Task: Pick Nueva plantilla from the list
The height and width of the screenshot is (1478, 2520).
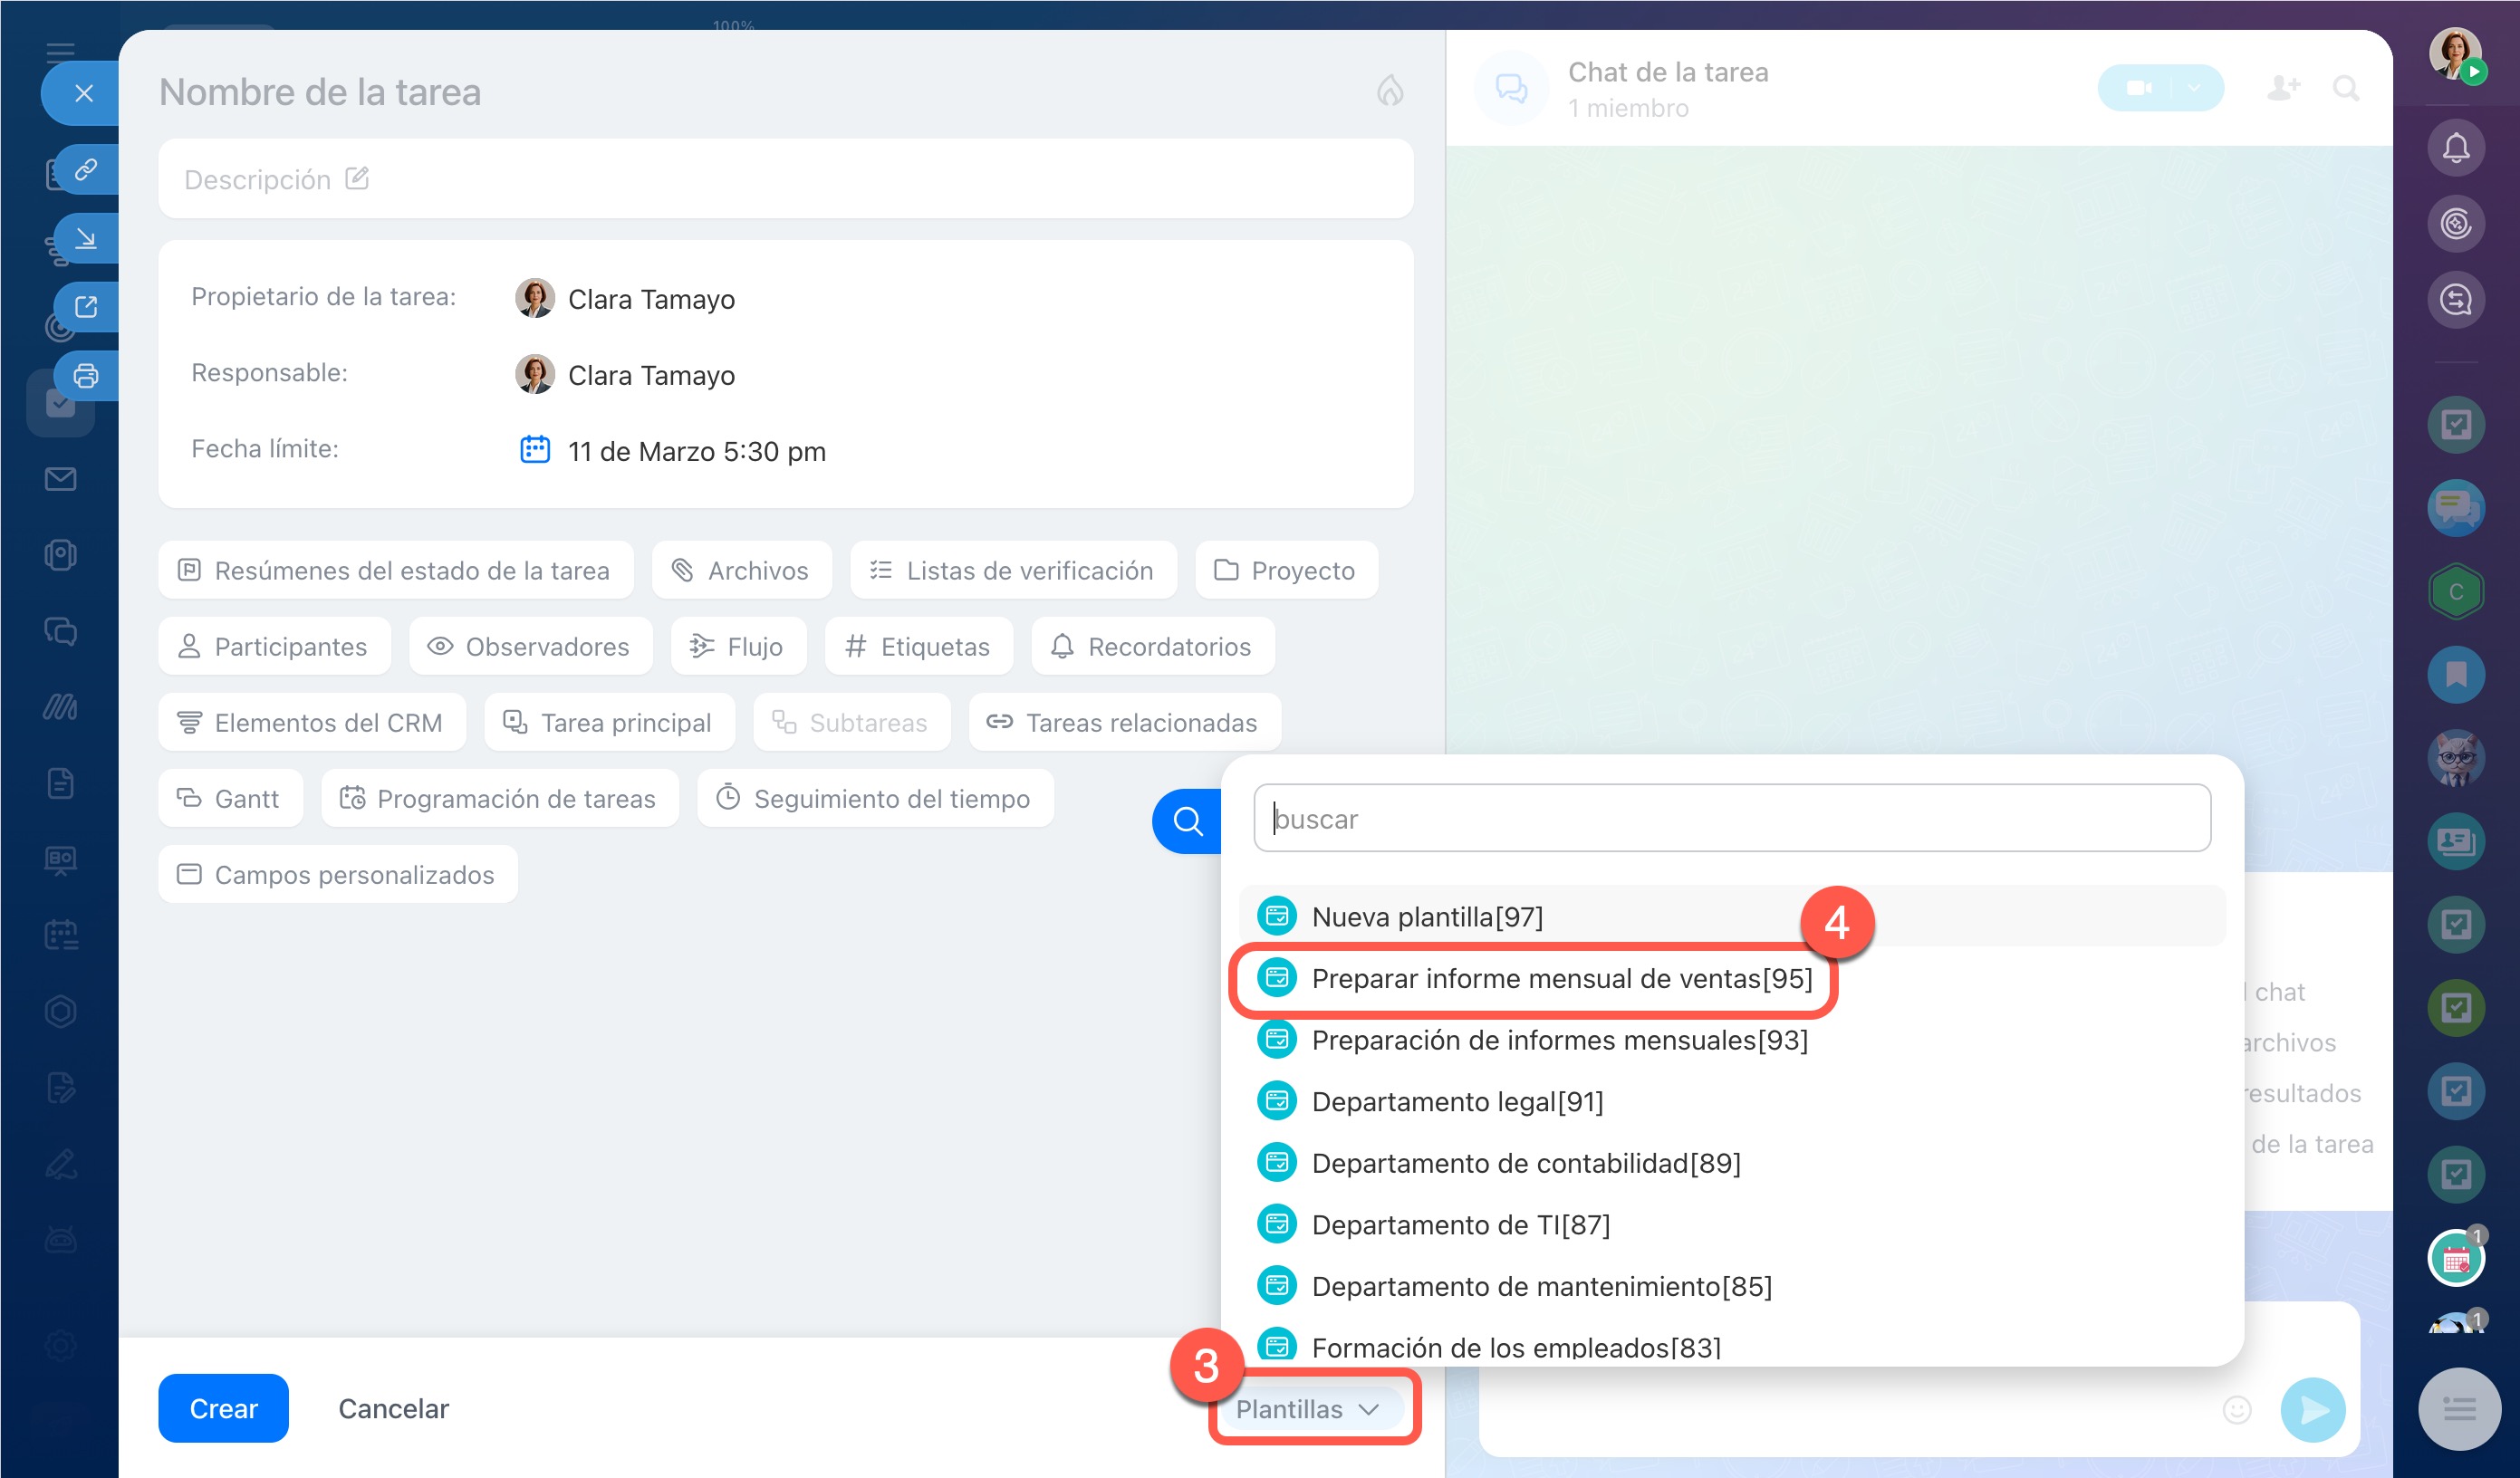Action: click(1426, 916)
